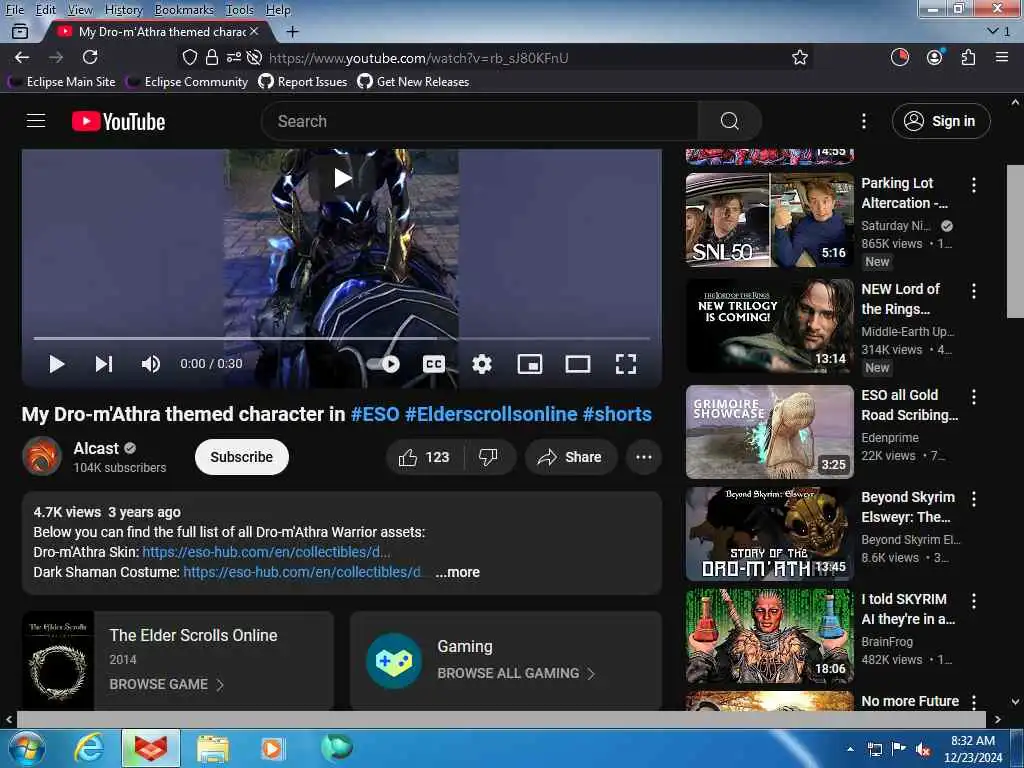Browse The Elder Scrolls Online game

pyautogui.click(x=167, y=684)
